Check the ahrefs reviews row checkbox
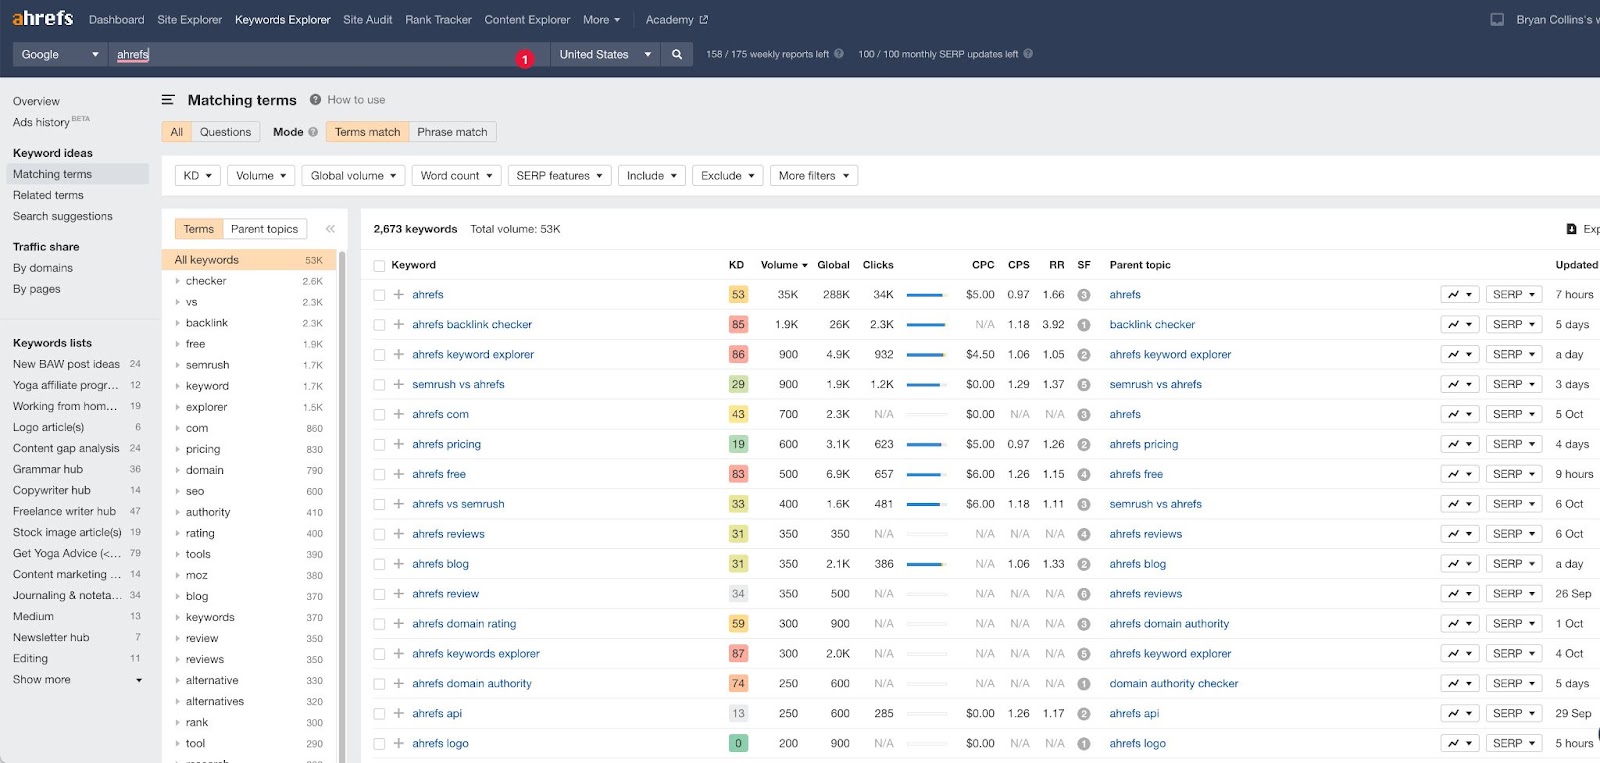This screenshot has height=763, width=1600. [379, 535]
